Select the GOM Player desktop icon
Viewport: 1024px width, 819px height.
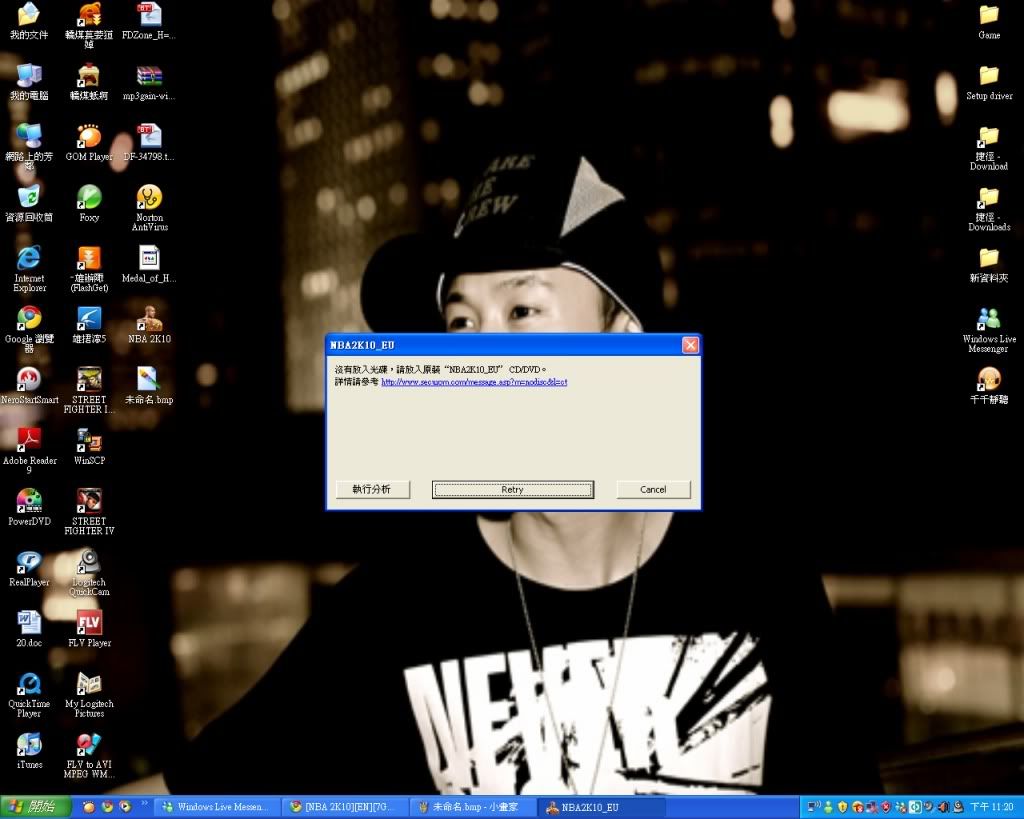click(x=89, y=138)
